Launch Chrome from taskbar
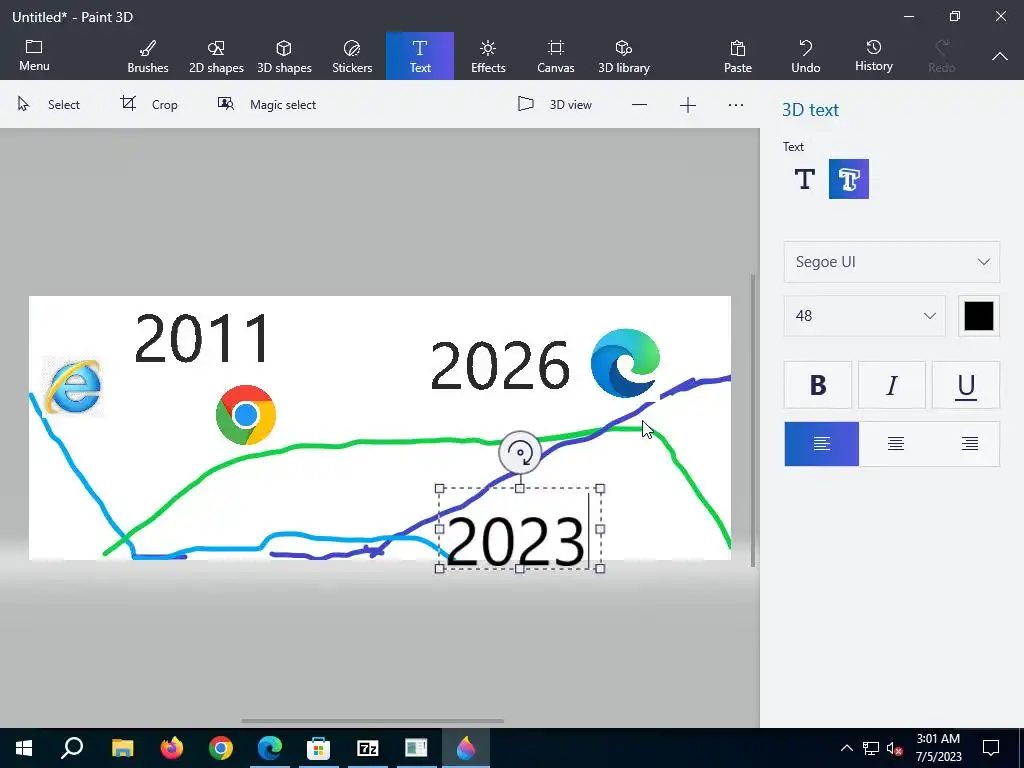This screenshot has width=1024, height=768. tap(221, 748)
